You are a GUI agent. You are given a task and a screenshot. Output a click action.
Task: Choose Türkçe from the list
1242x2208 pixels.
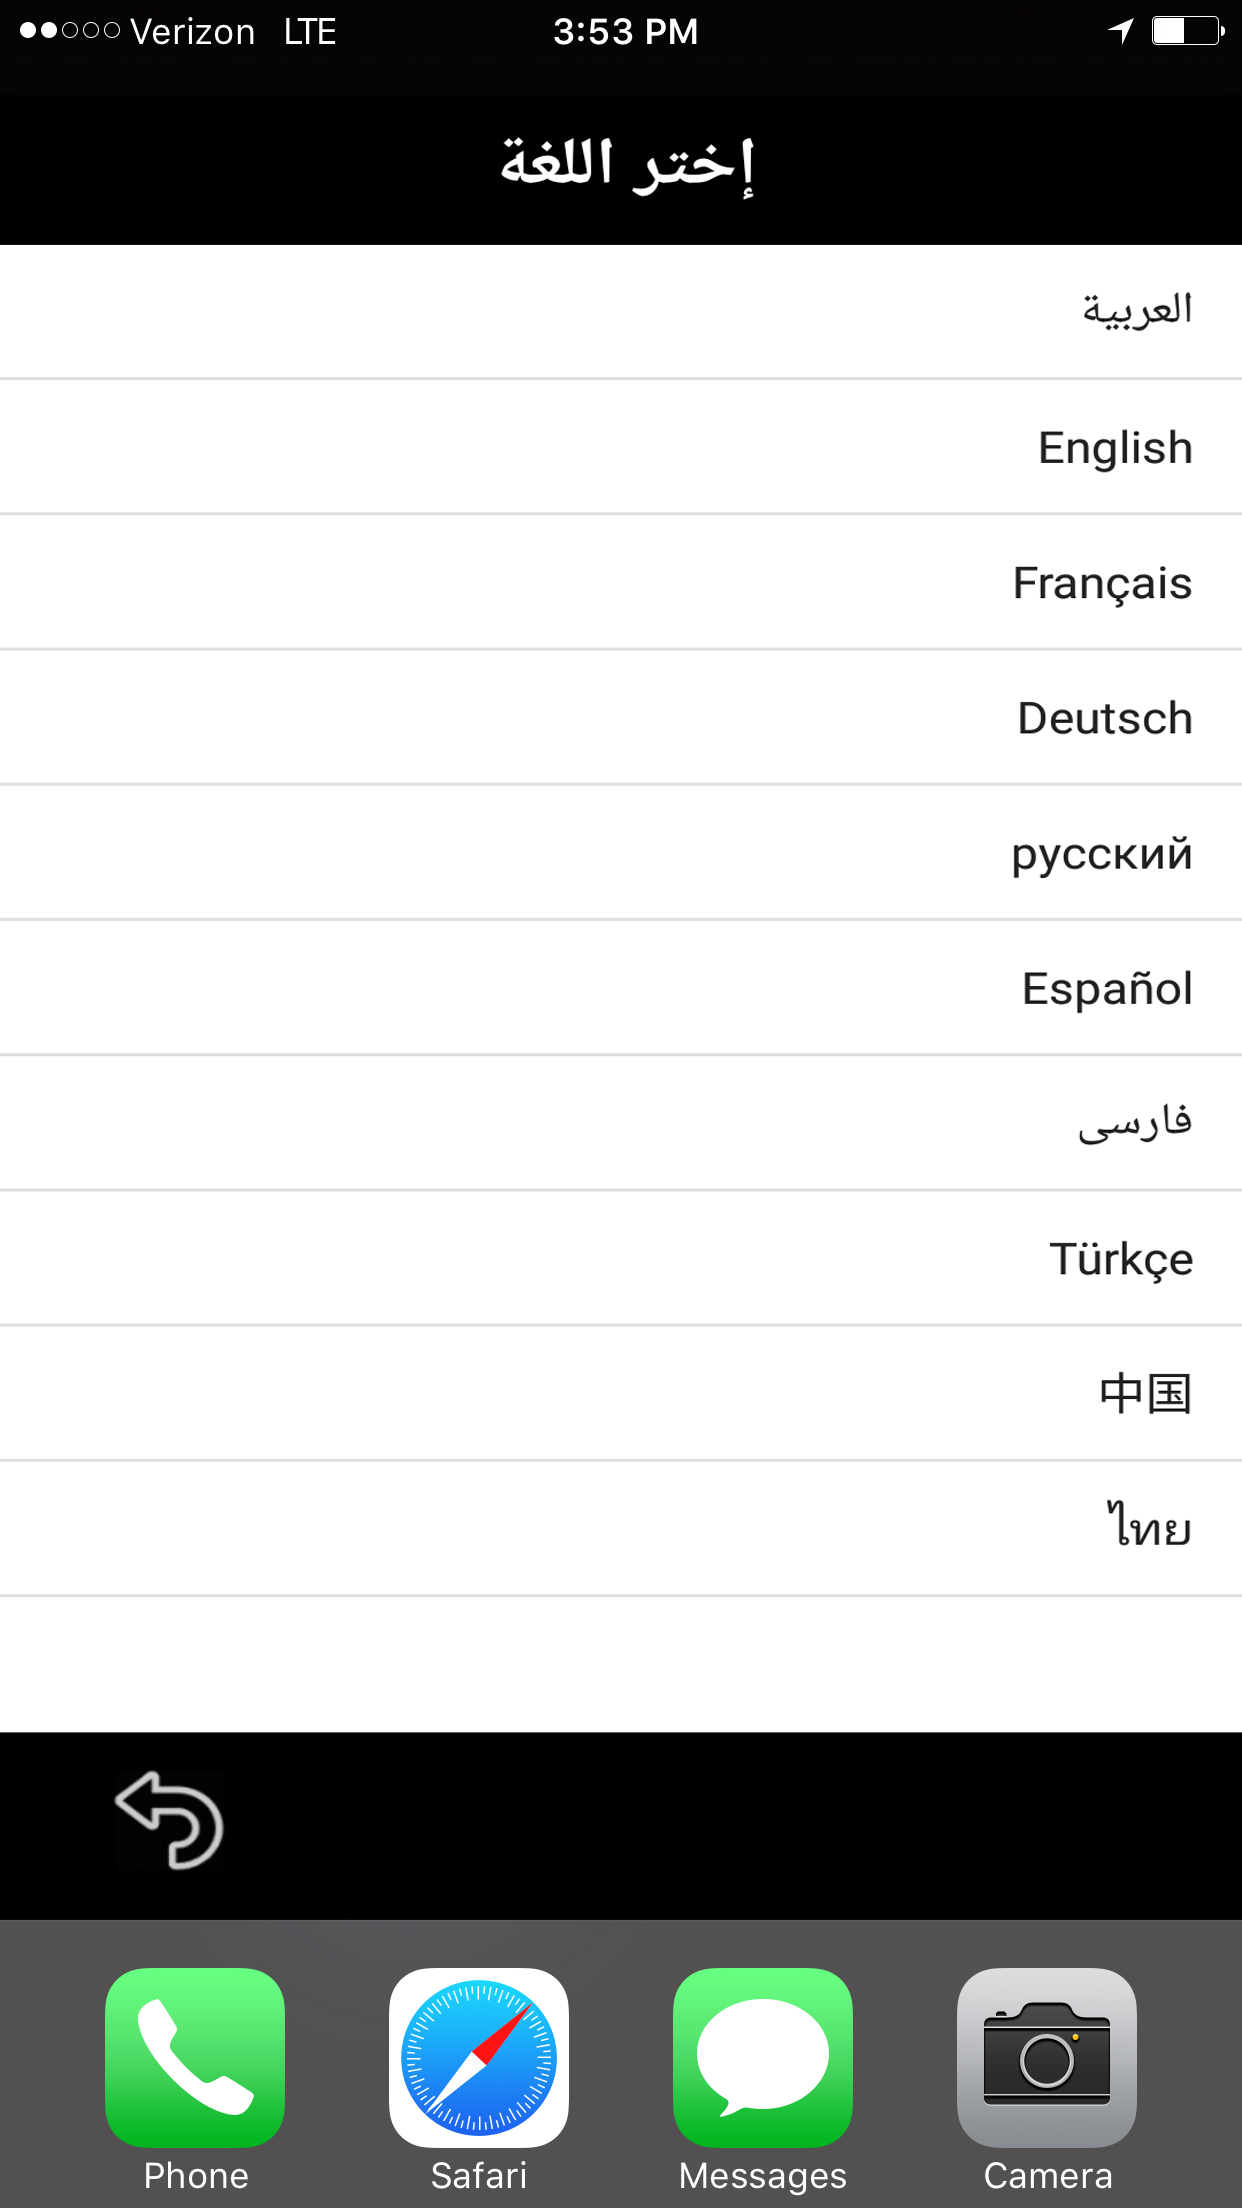(1120, 1258)
